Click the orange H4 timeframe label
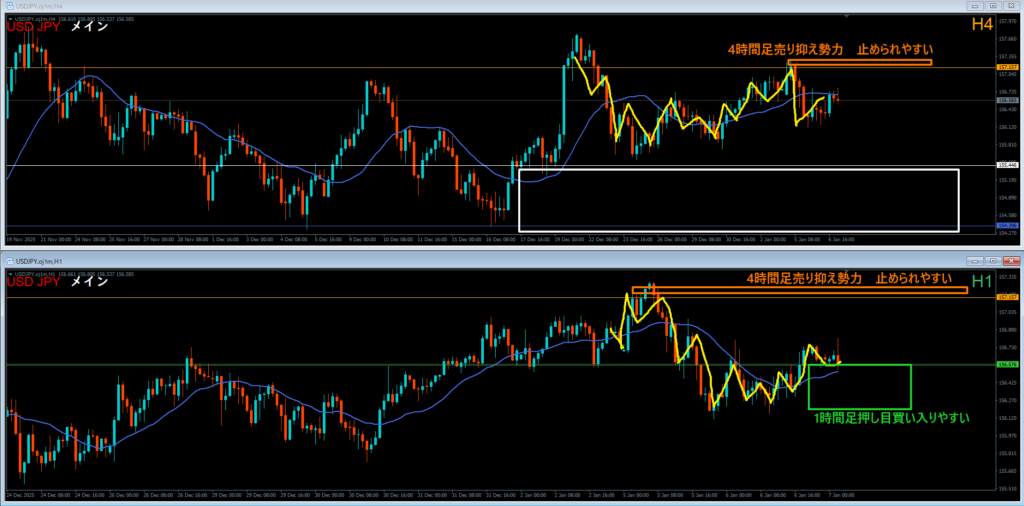 pos(982,25)
